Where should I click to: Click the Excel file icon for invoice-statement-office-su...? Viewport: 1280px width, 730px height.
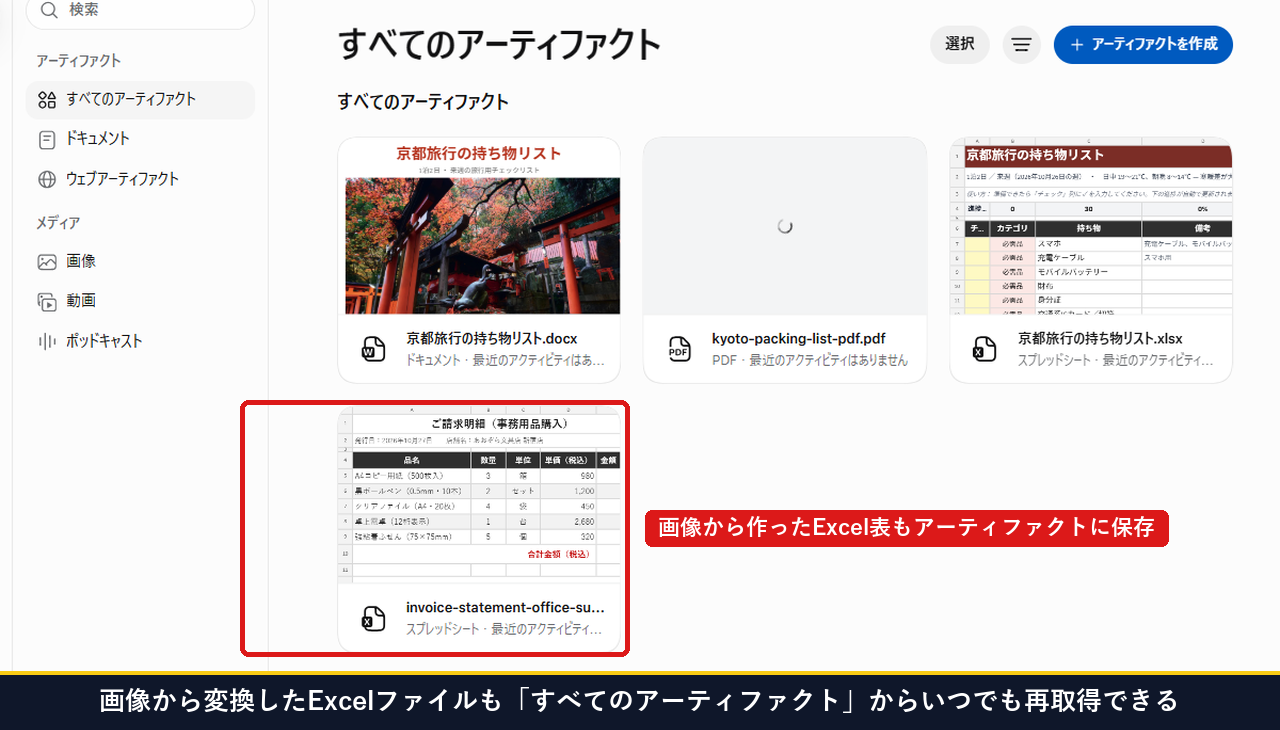pos(373,618)
